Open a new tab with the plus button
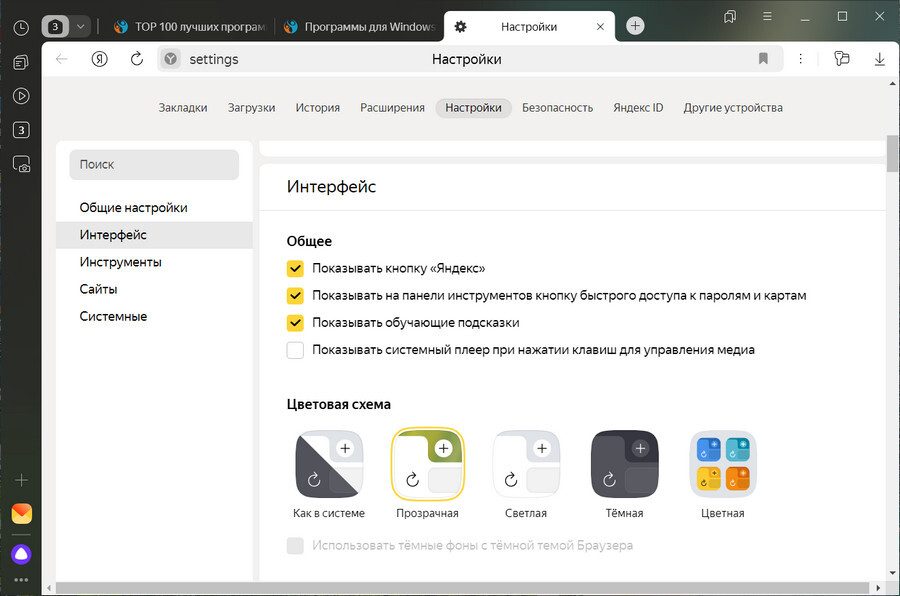This screenshot has height=596, width=900. tap(635, 26)
